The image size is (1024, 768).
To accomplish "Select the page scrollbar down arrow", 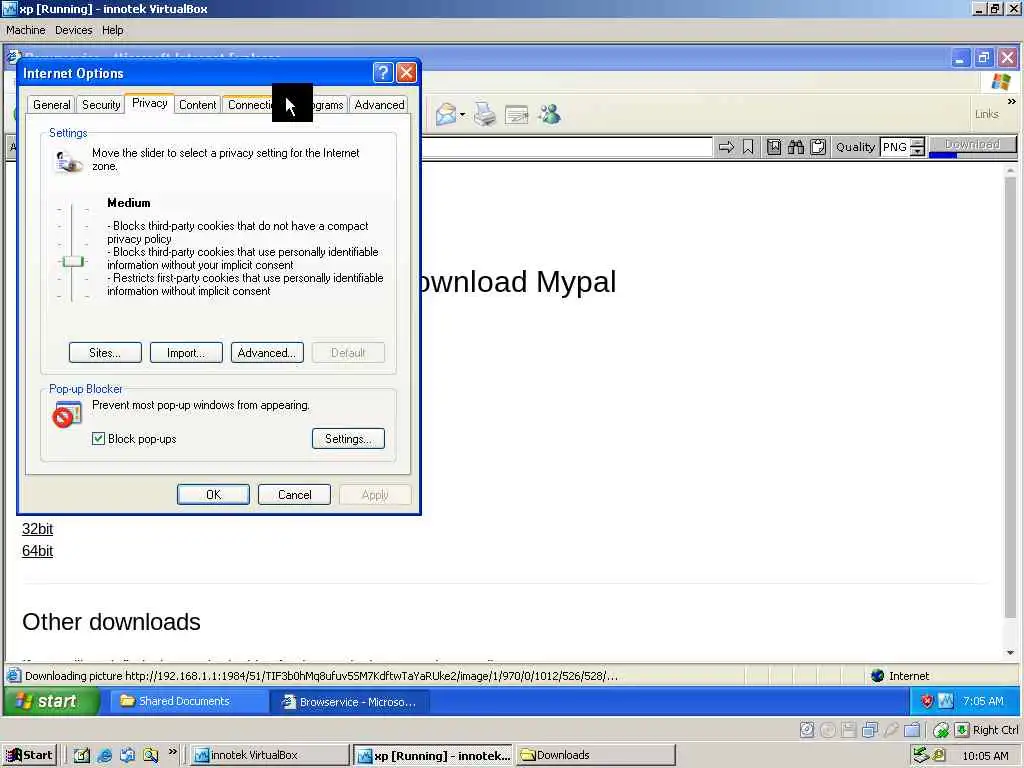I will point(1010,652).
